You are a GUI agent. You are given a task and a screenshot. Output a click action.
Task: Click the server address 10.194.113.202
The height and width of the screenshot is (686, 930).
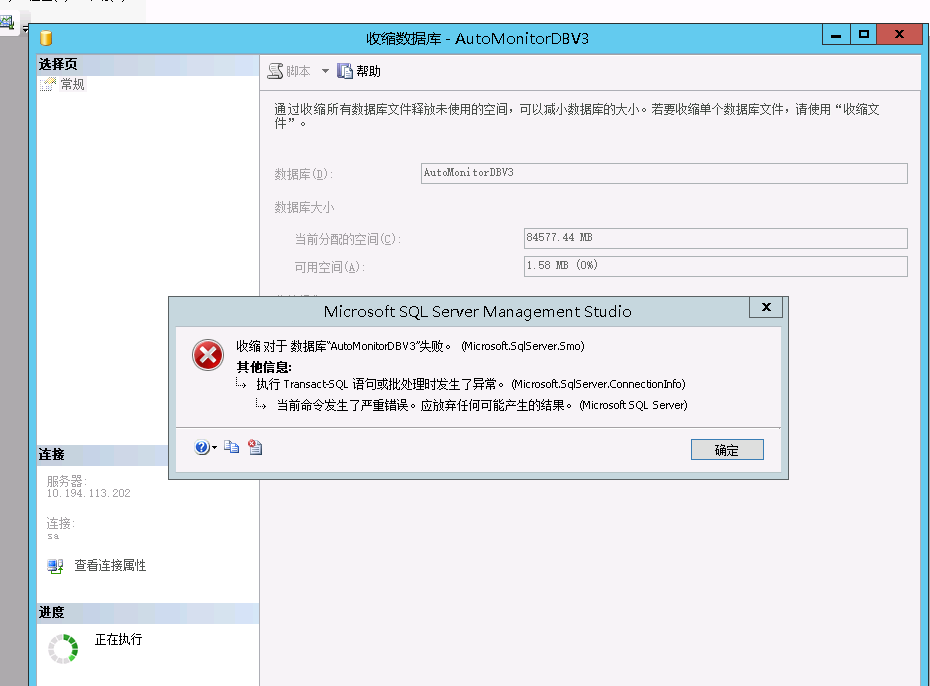(88, 493)
